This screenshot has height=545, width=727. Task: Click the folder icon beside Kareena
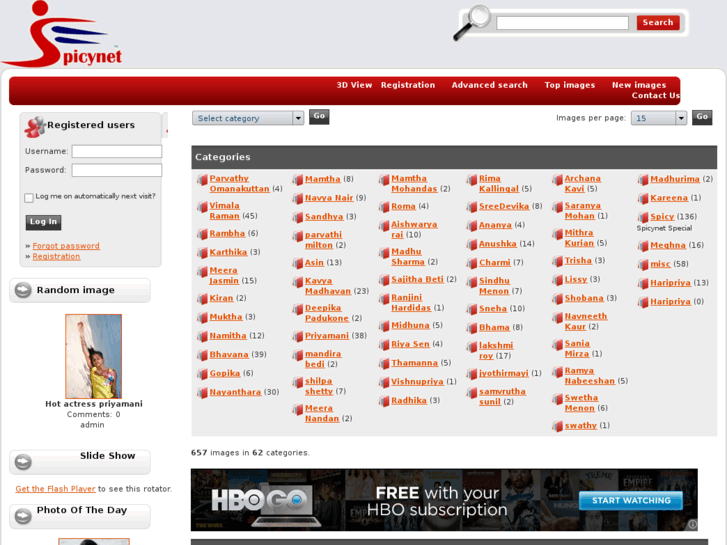click(643, 199)
